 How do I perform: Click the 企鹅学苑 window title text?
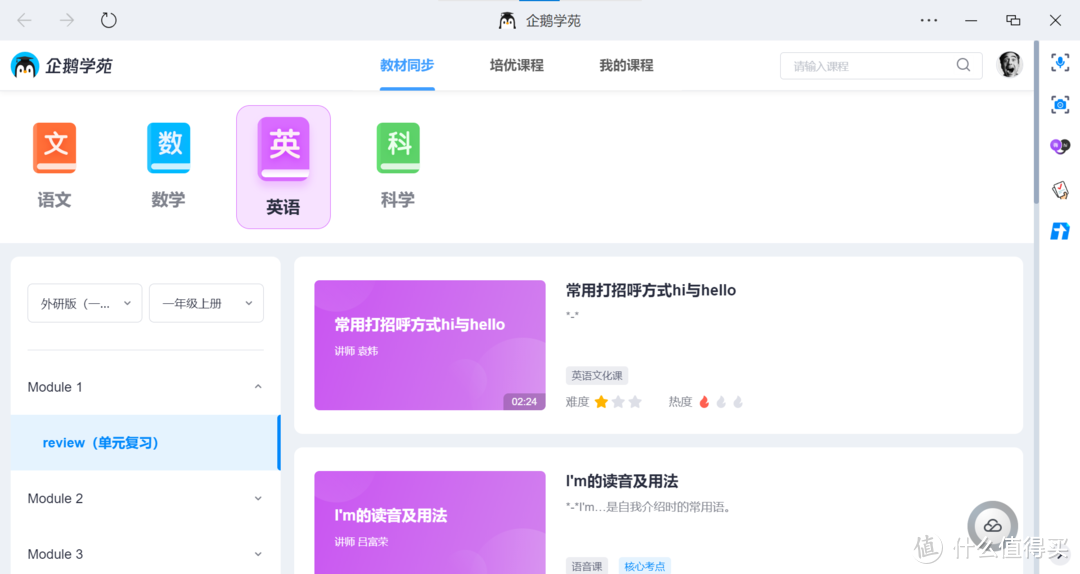click(553, 21)
